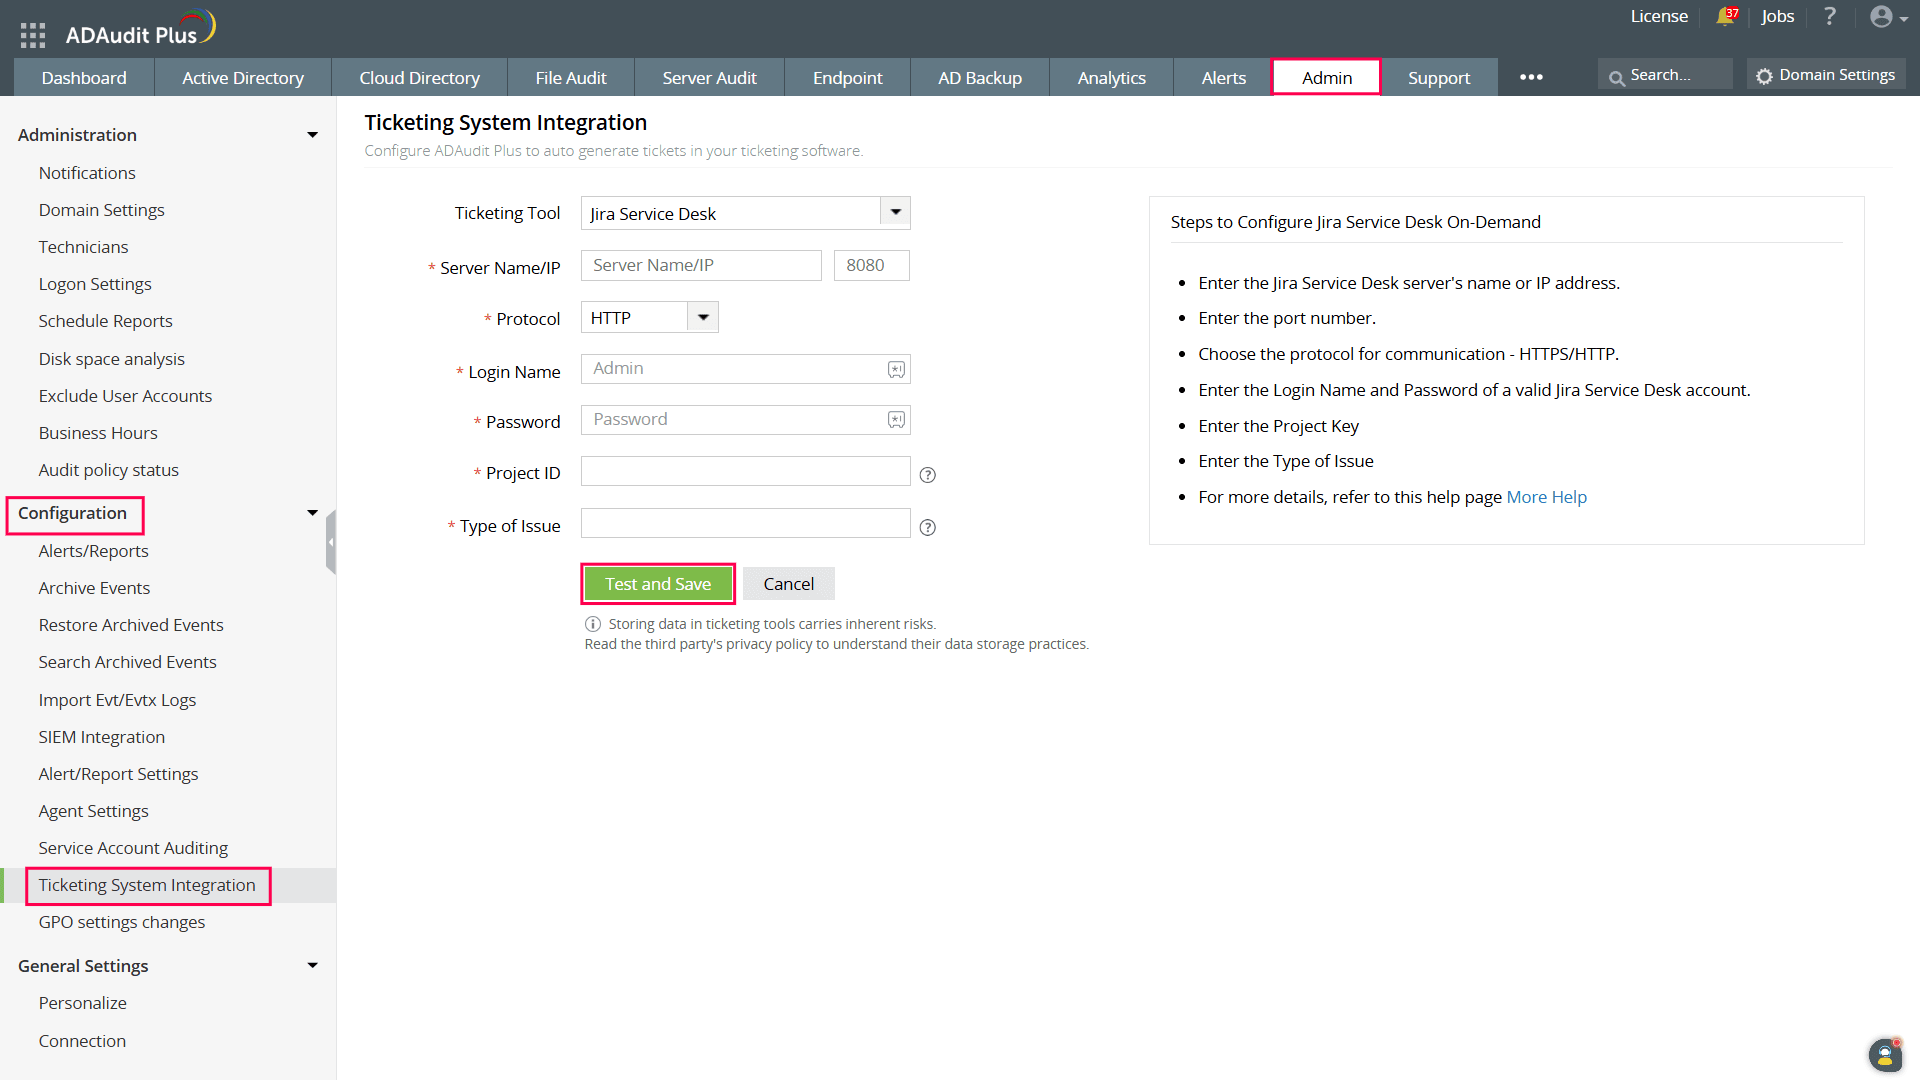Viewport: 1920px width, 1080px height.
Task: Click the Domain Settings gear button
Action: 1826,75
